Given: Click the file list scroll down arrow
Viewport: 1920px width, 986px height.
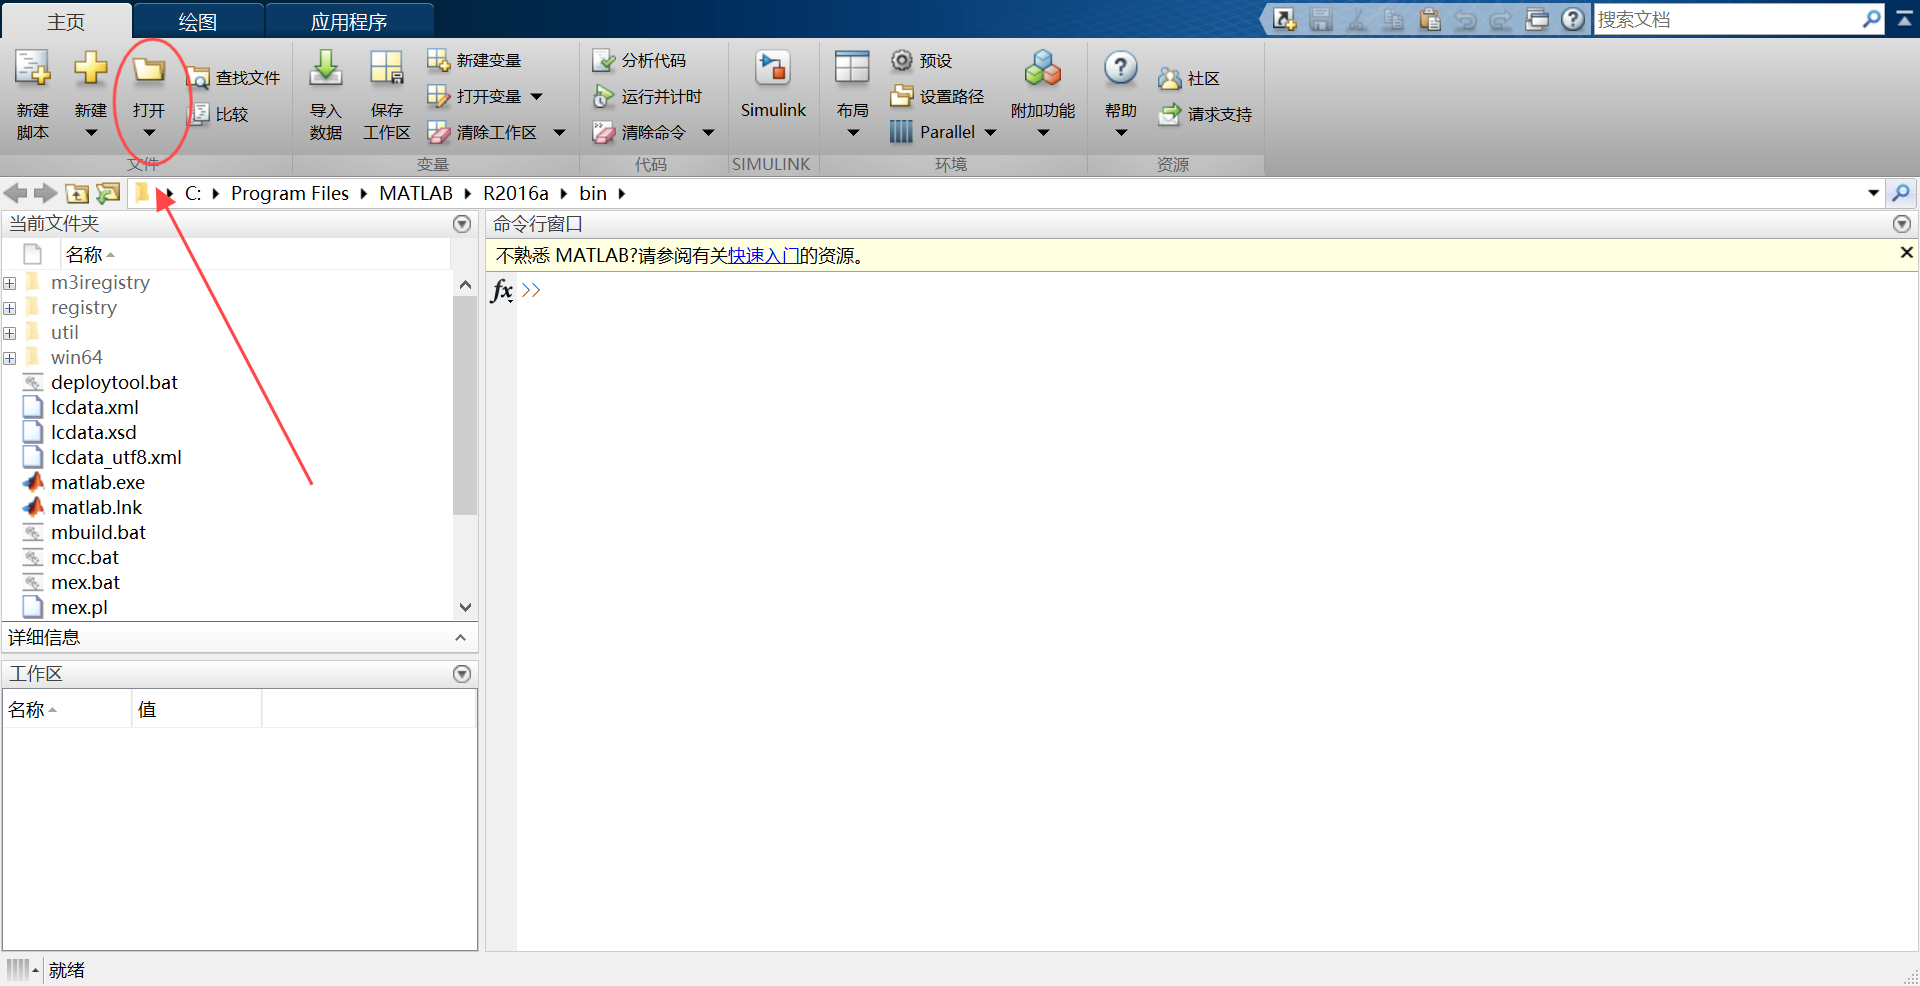Looking at the screenshot, I should click(x=465, y=607).
